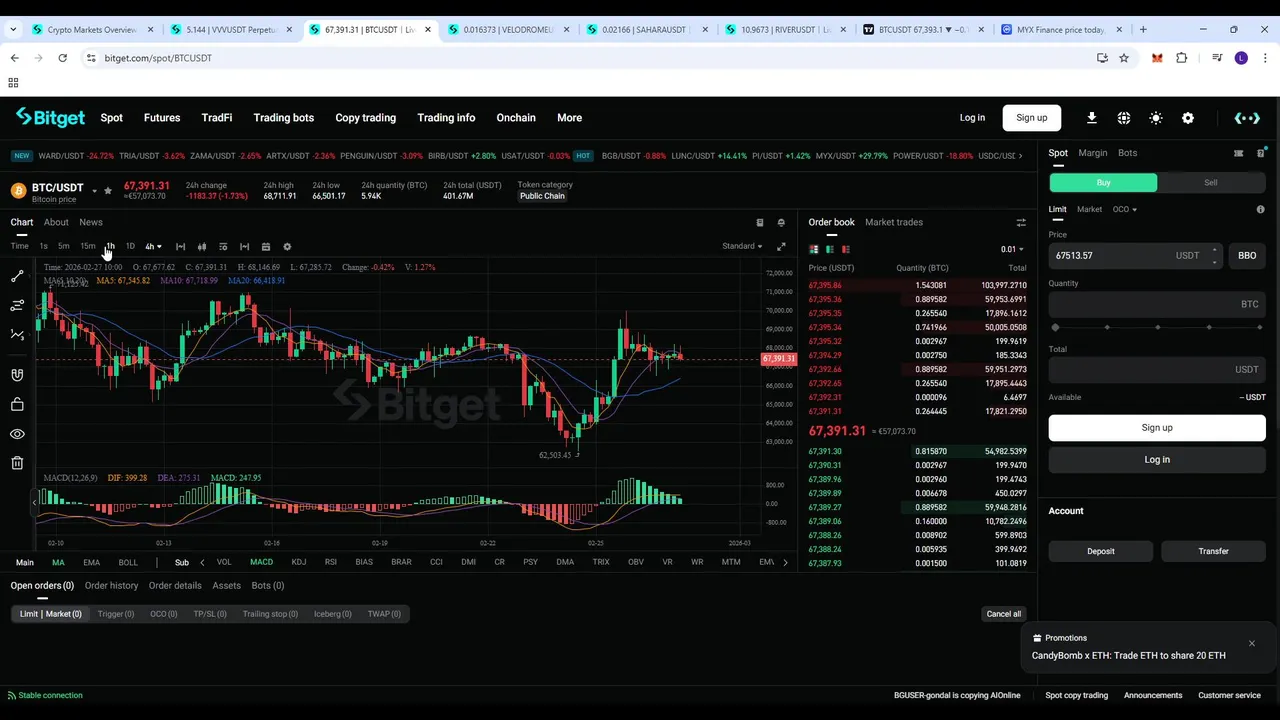Click the Transfer button

click(1214, 551)
